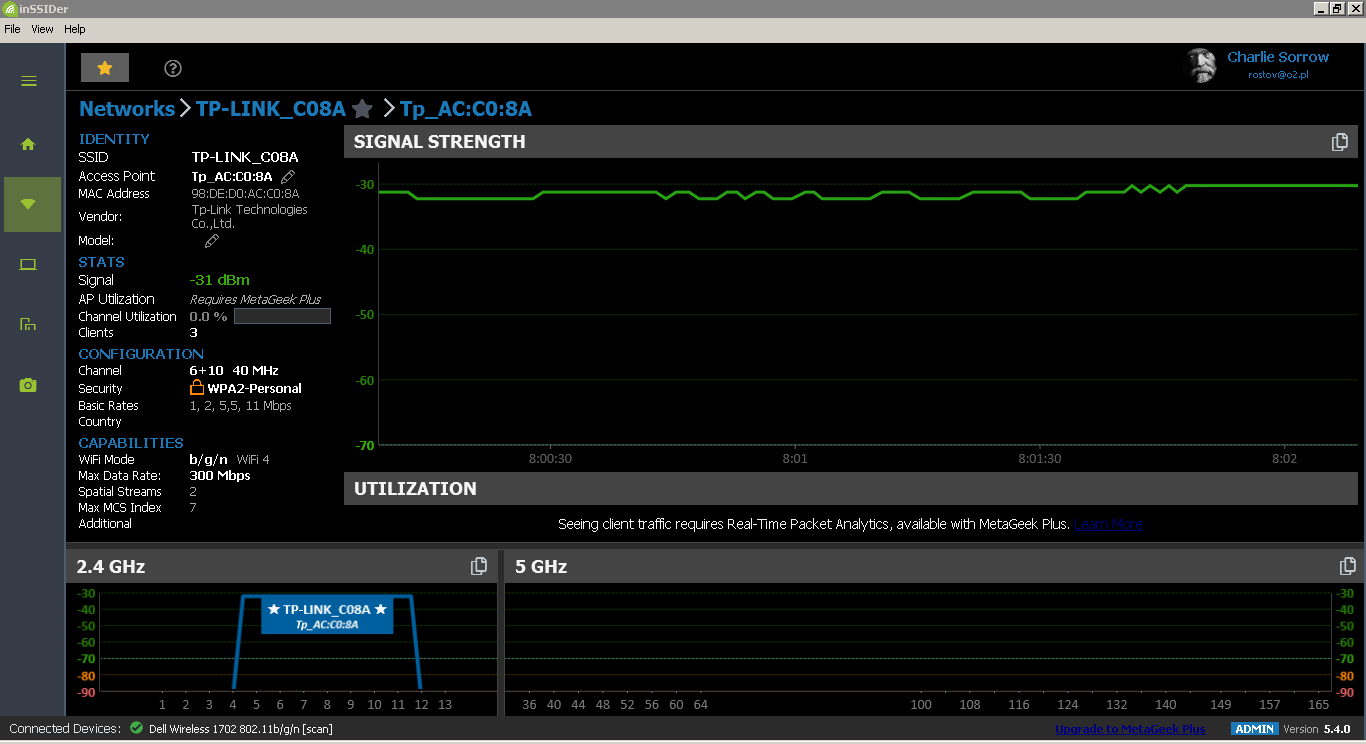This screenshot has width=1366, height=744.
Task: Open the View menu
Action: (x=42, y=29)
